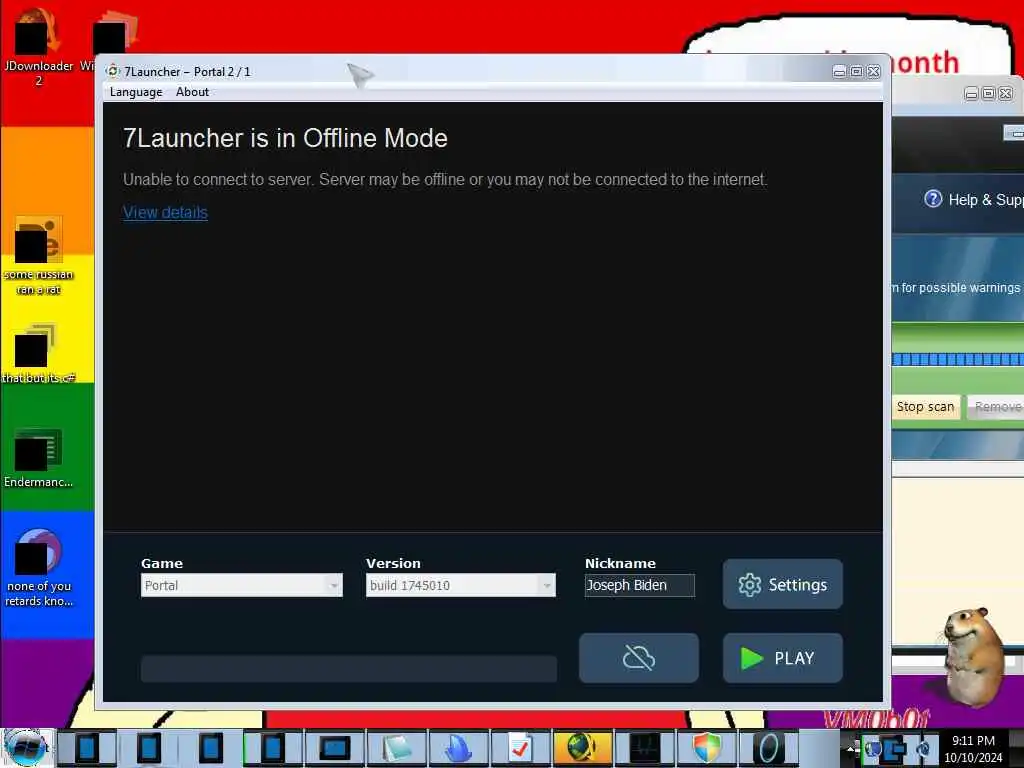Select the Endermanc... desktop icon
1024x768 pixels.
pos(38,457)
